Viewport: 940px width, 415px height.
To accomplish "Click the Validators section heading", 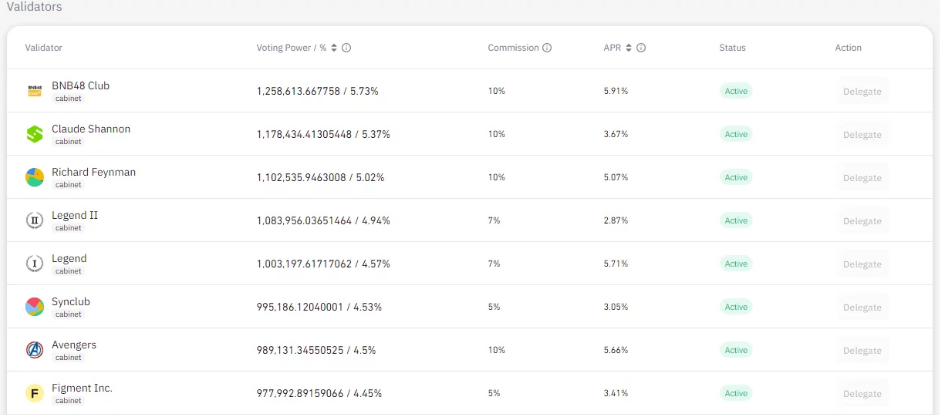I will tap(34, 7).
